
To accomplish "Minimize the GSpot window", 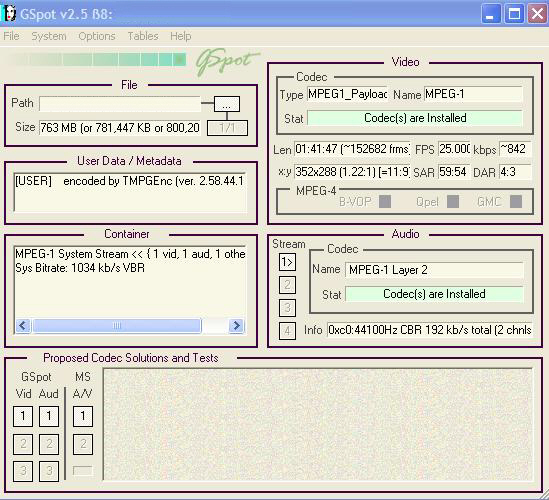I will pyautogui.click(x=491, y=14).
